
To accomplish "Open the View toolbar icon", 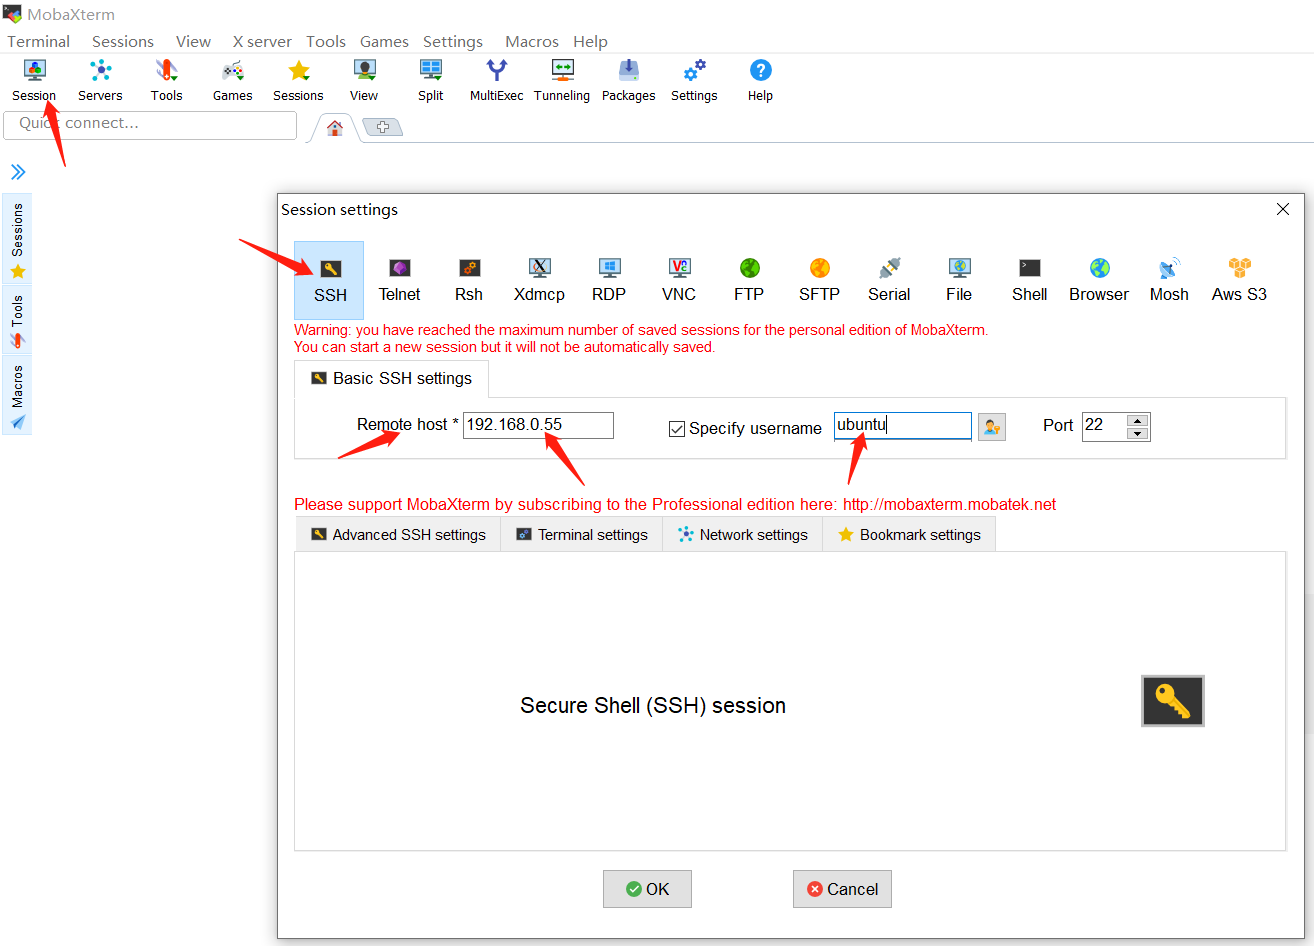I will (x=364, y=80).
